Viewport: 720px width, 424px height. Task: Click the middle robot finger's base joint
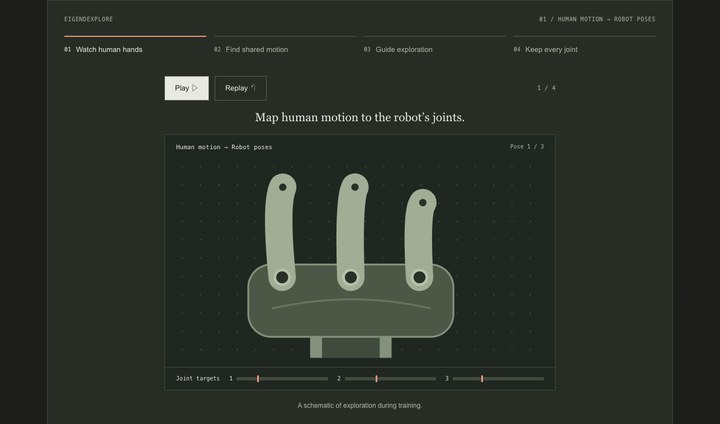coord(351,277)
